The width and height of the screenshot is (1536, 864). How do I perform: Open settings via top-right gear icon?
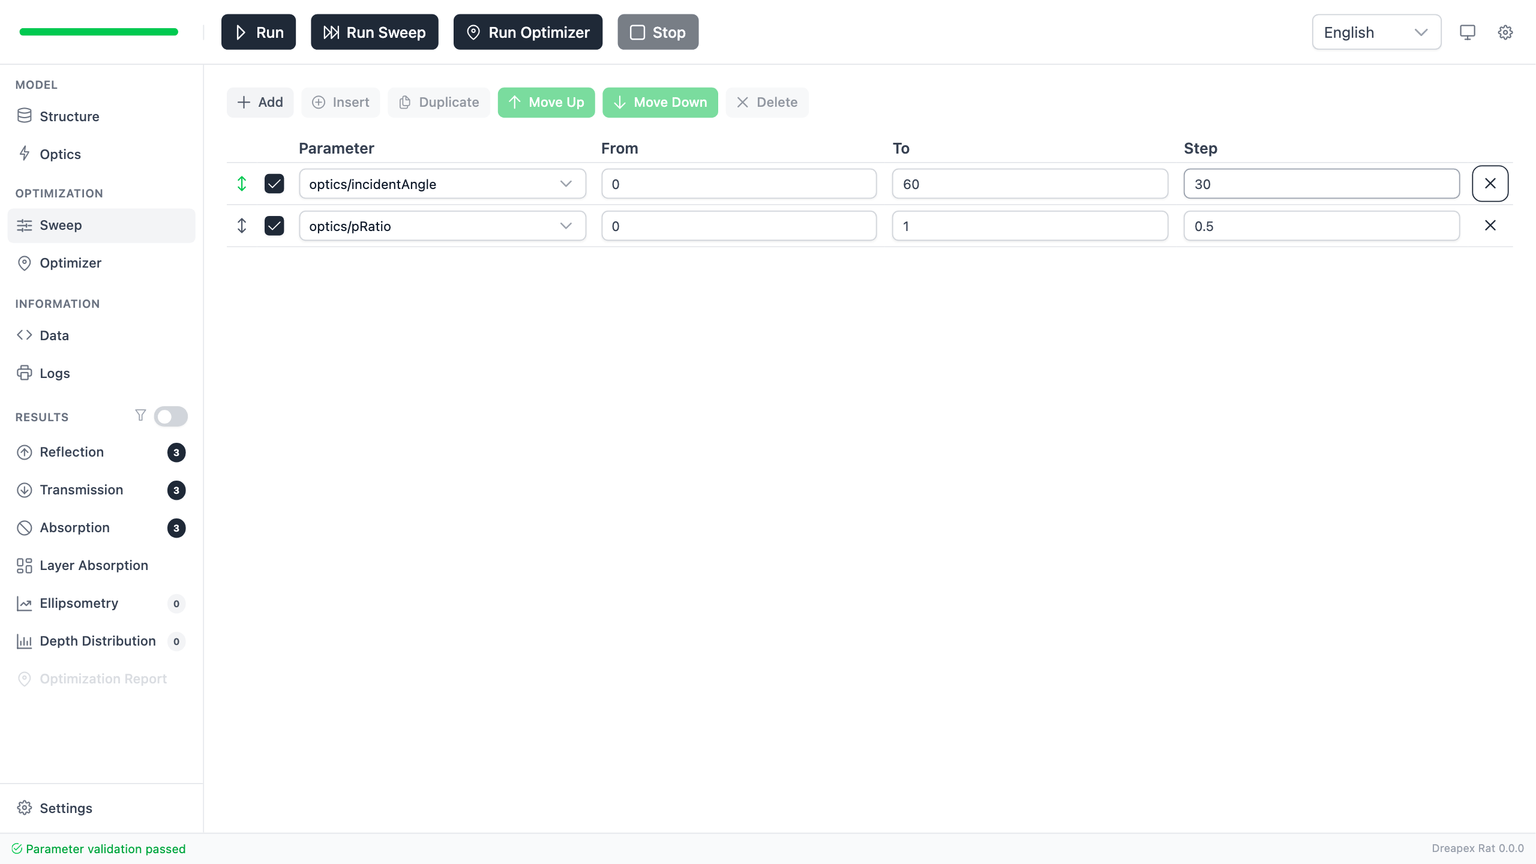[x=1505, y=32]
